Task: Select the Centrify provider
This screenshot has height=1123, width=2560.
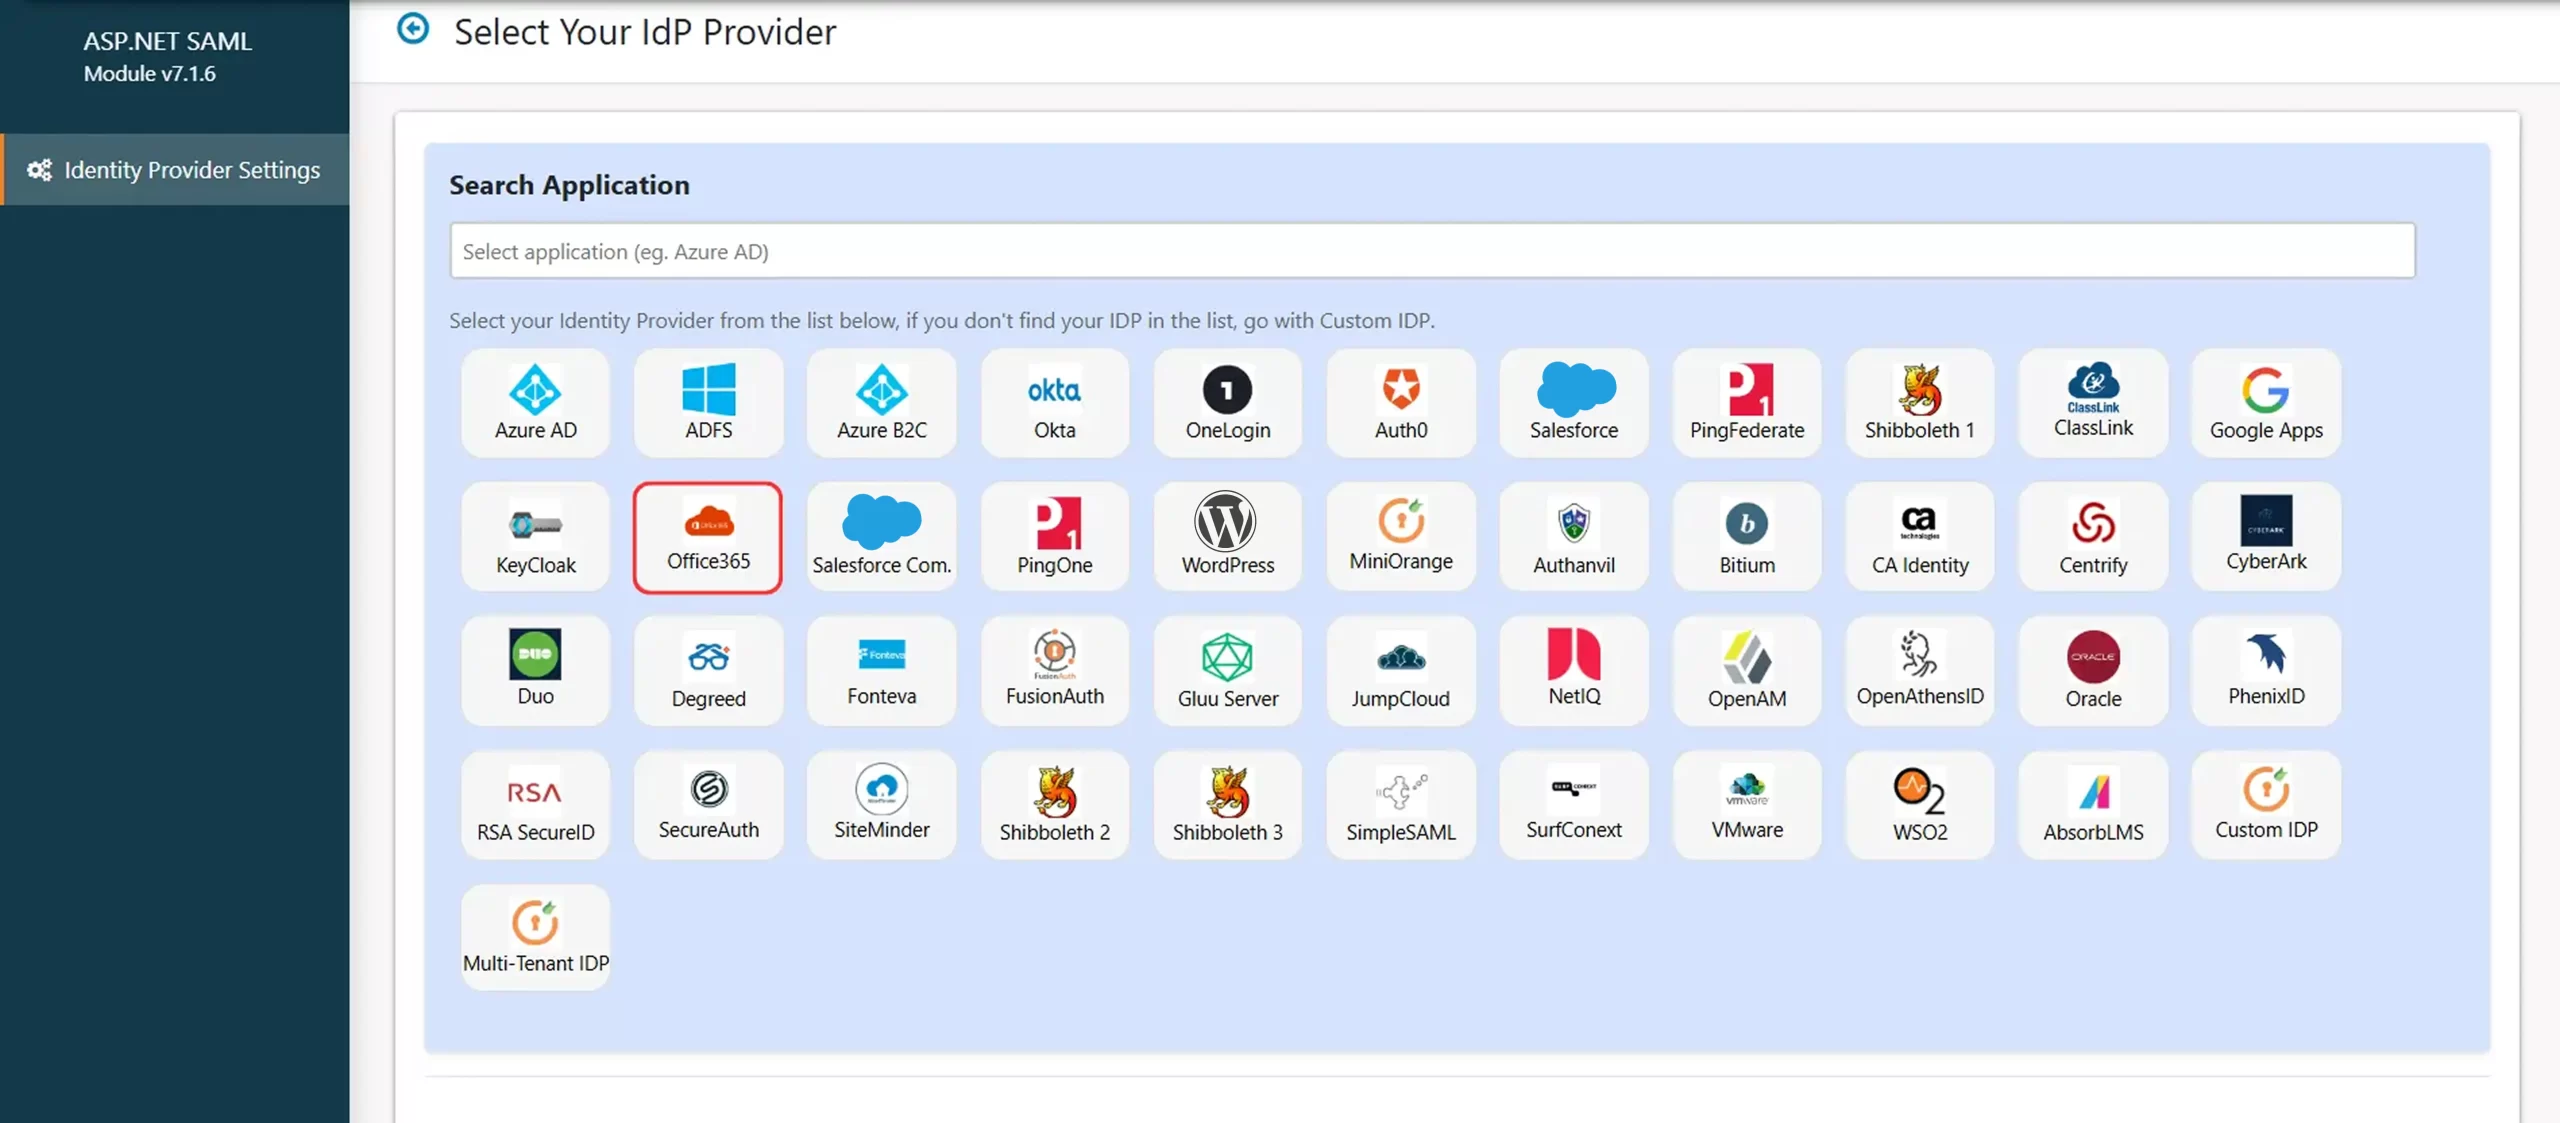Action: [x=2092, y=537]
